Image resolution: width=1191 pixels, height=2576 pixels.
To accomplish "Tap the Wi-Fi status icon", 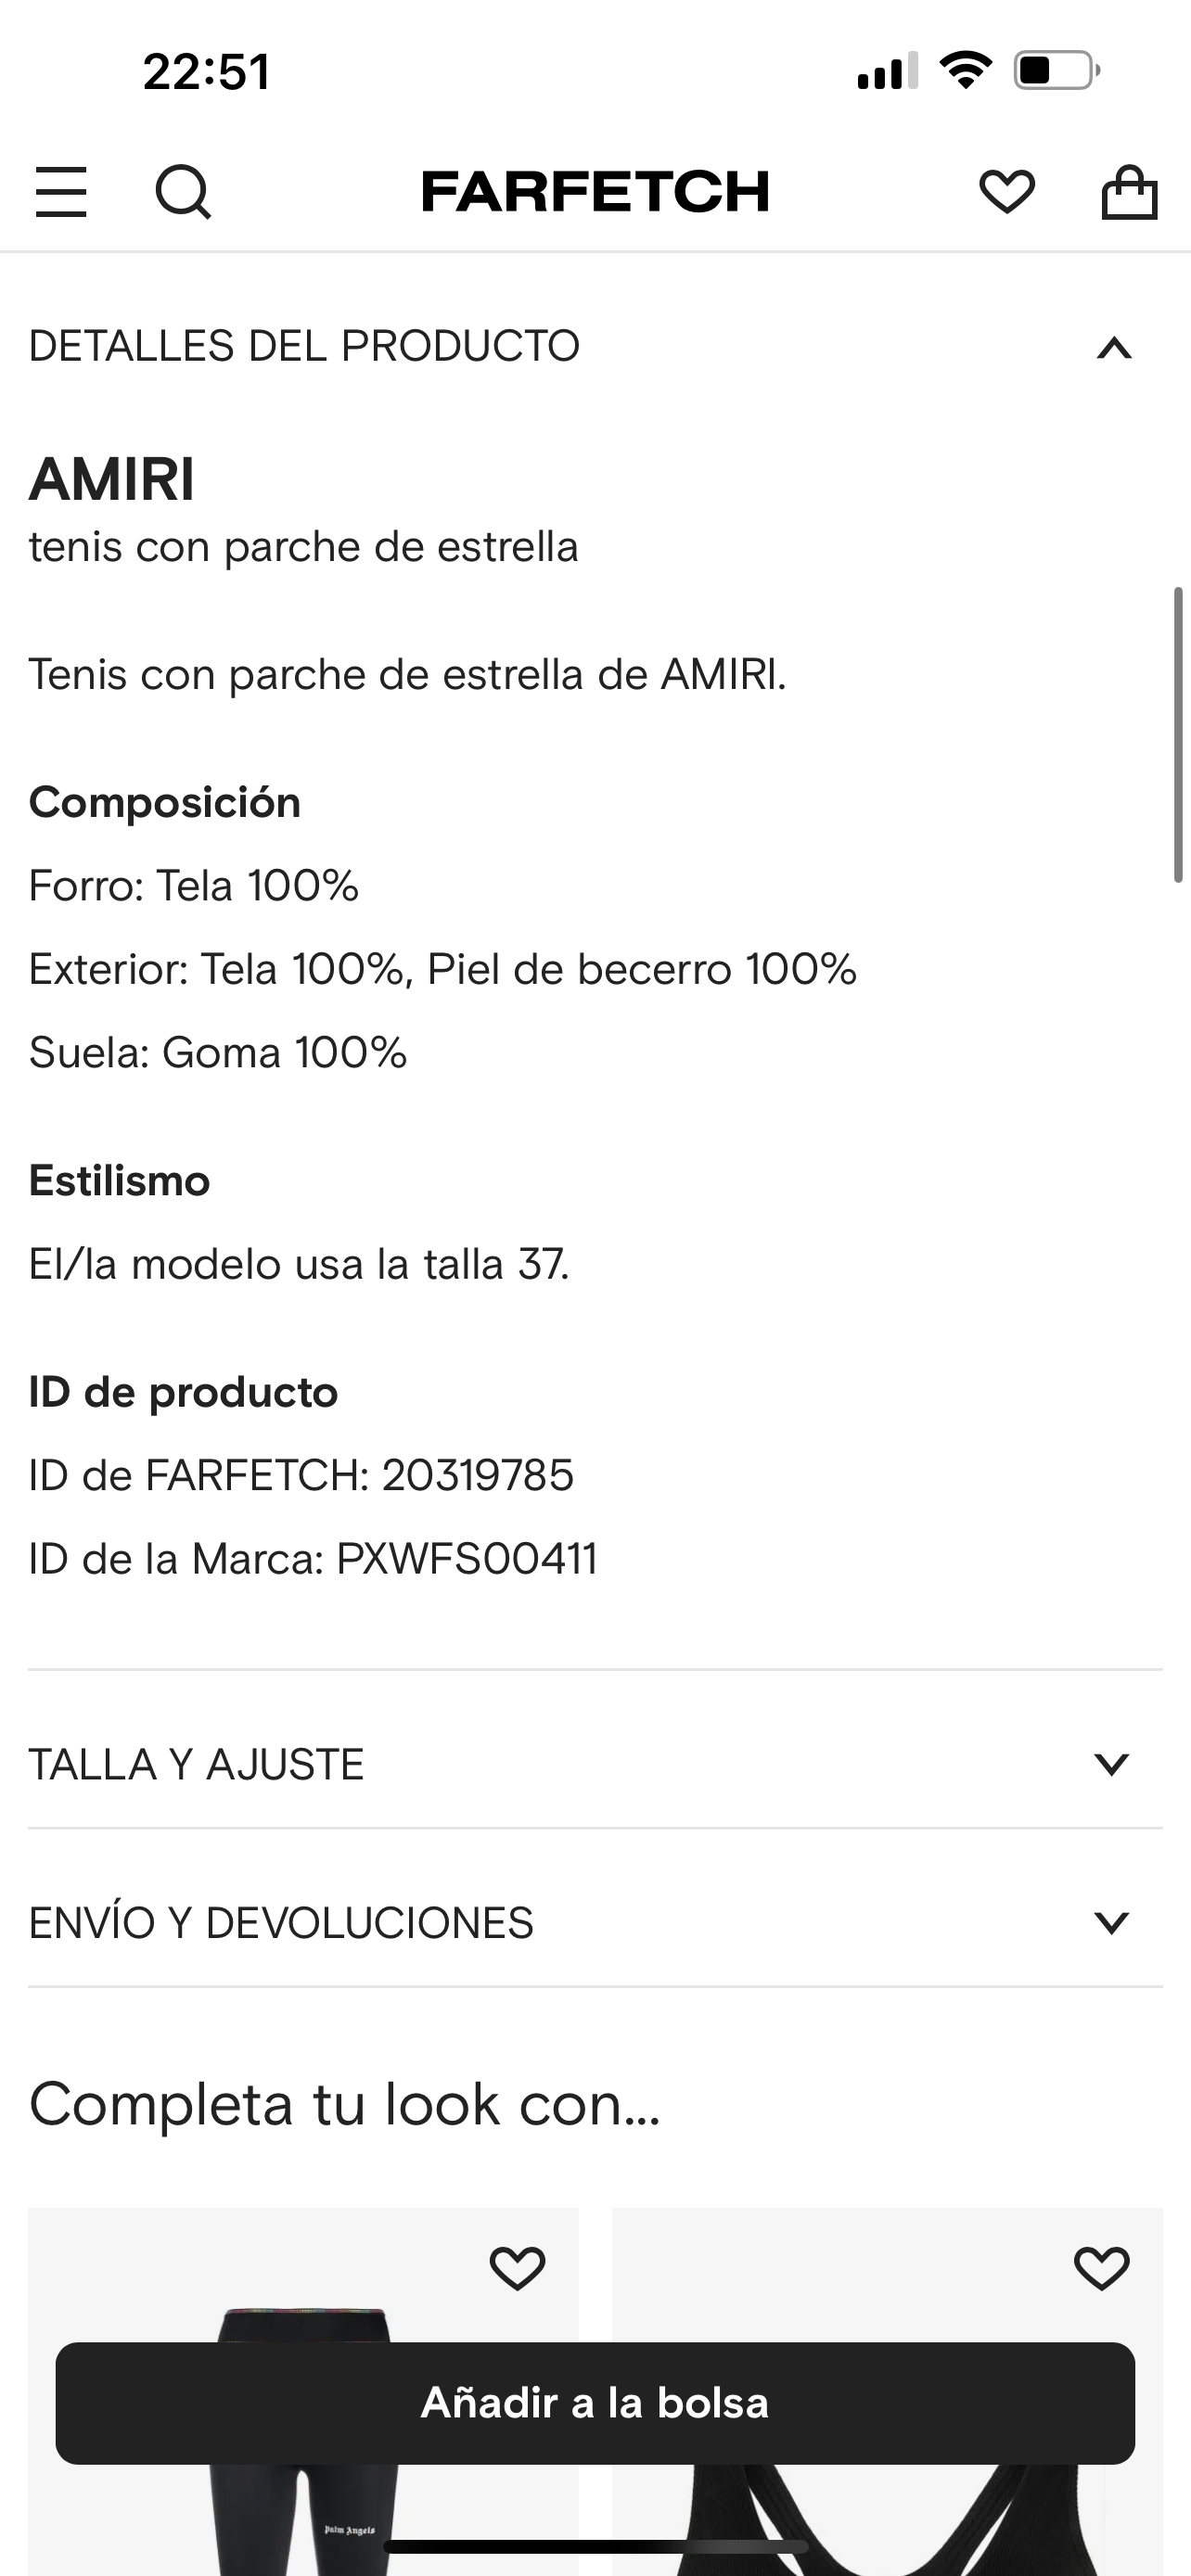I will (x=965, y=71).
